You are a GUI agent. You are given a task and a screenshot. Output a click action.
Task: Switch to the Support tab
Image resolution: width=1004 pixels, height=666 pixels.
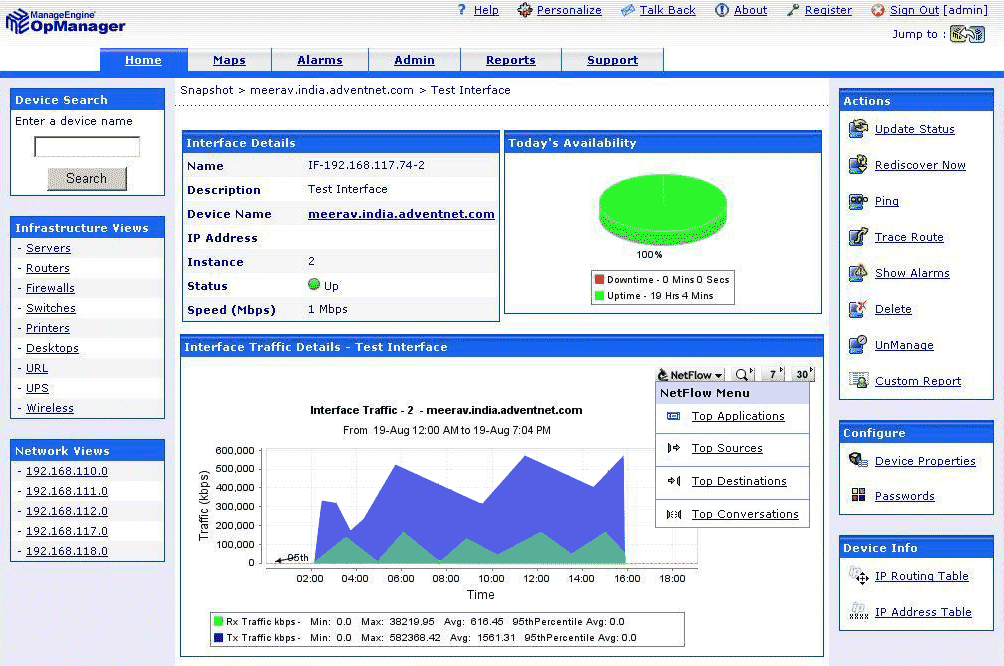[x=612, y=60]
